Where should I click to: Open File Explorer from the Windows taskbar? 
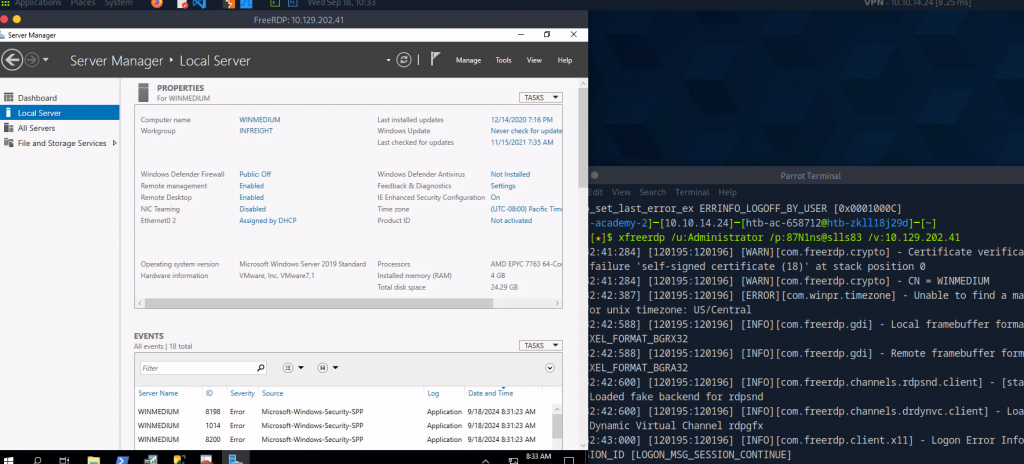(93, 459)
